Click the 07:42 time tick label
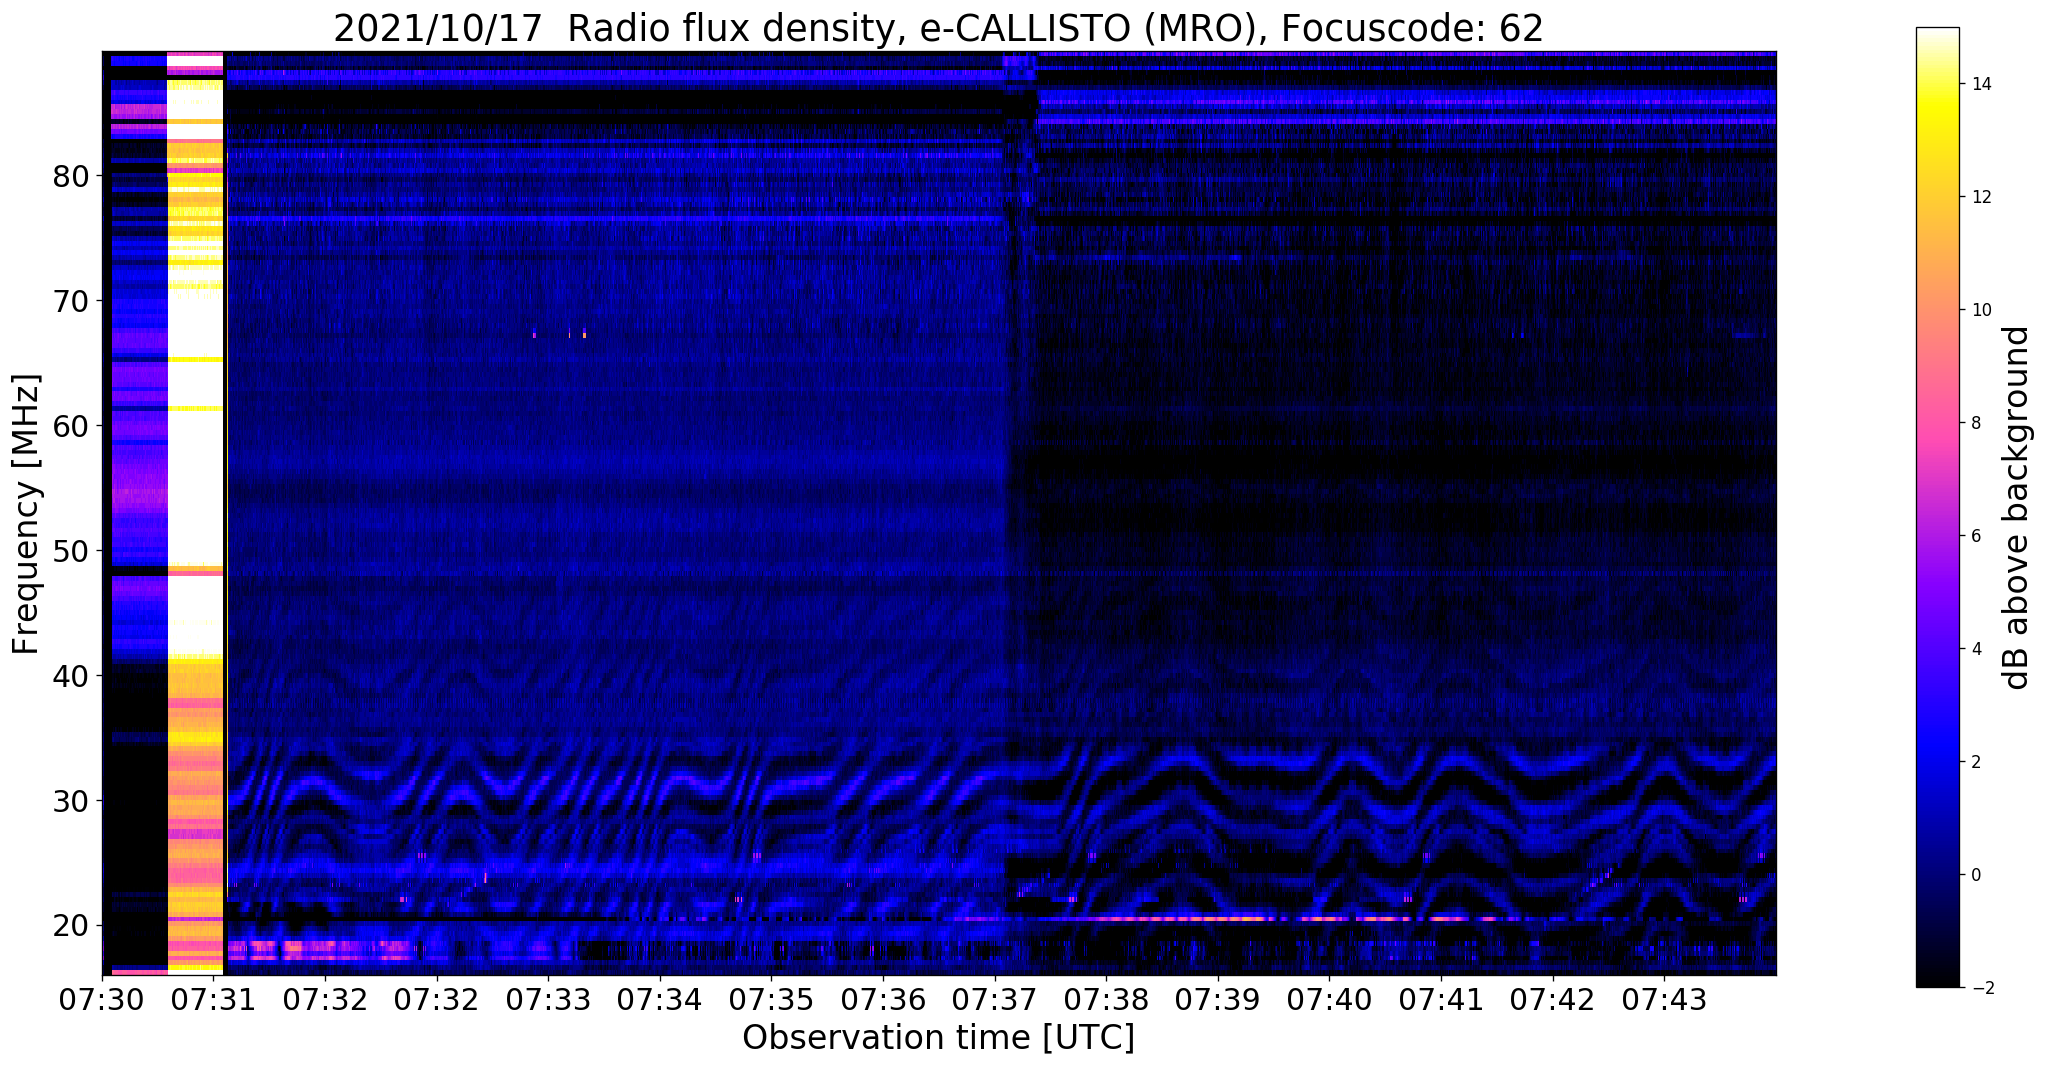This screenshot has height=1067, width=2047. [x=1553, y=999]
